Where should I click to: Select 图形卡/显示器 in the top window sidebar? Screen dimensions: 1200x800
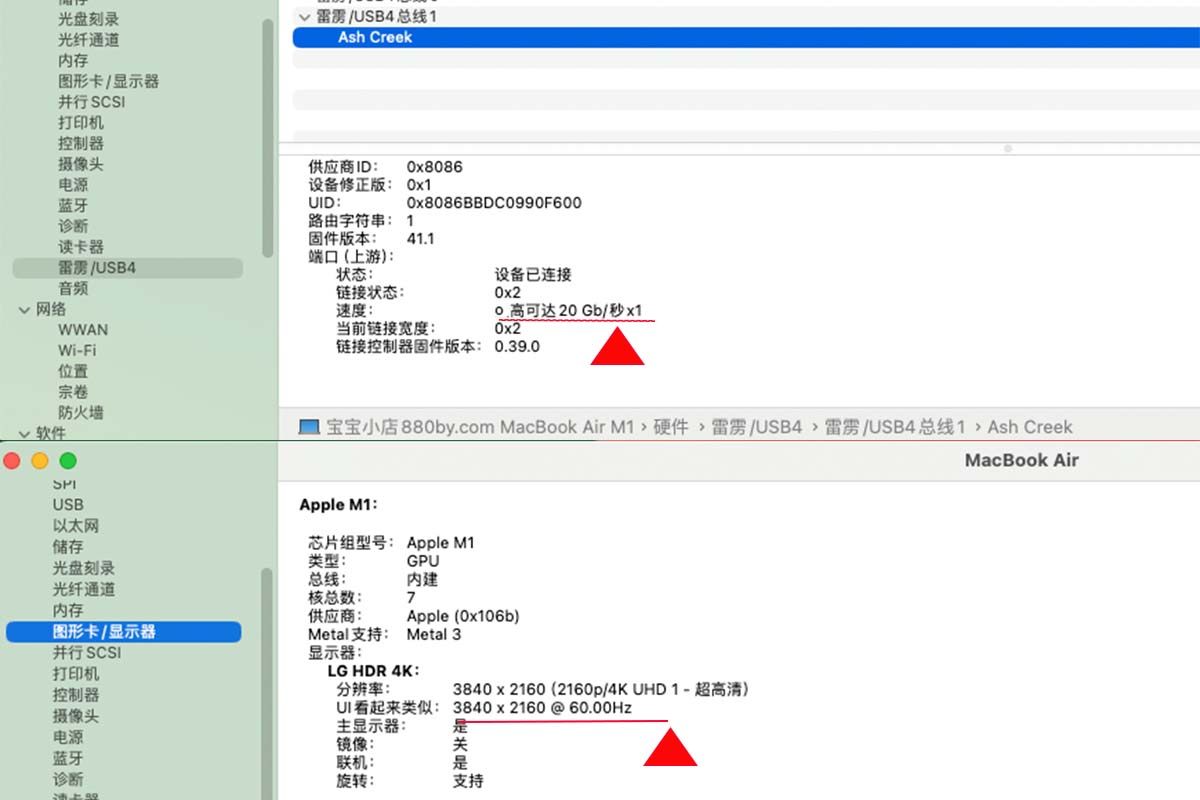pyautogui.click(x=109, y=81)
